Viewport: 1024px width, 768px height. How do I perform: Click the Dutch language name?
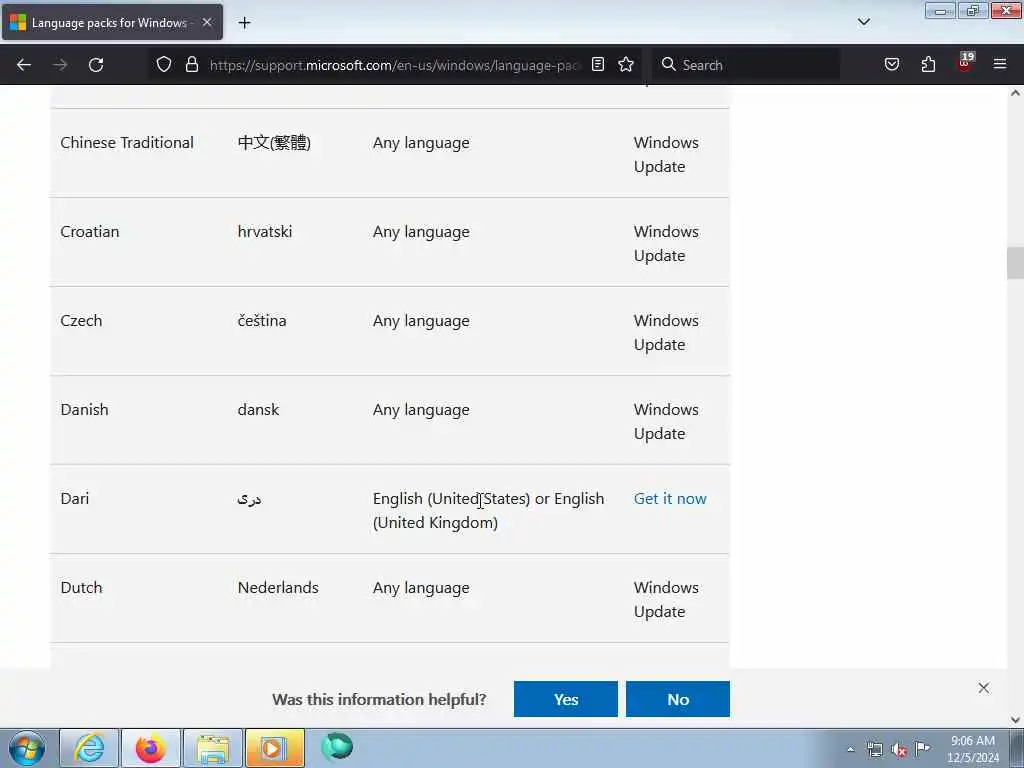pos(81,587)
